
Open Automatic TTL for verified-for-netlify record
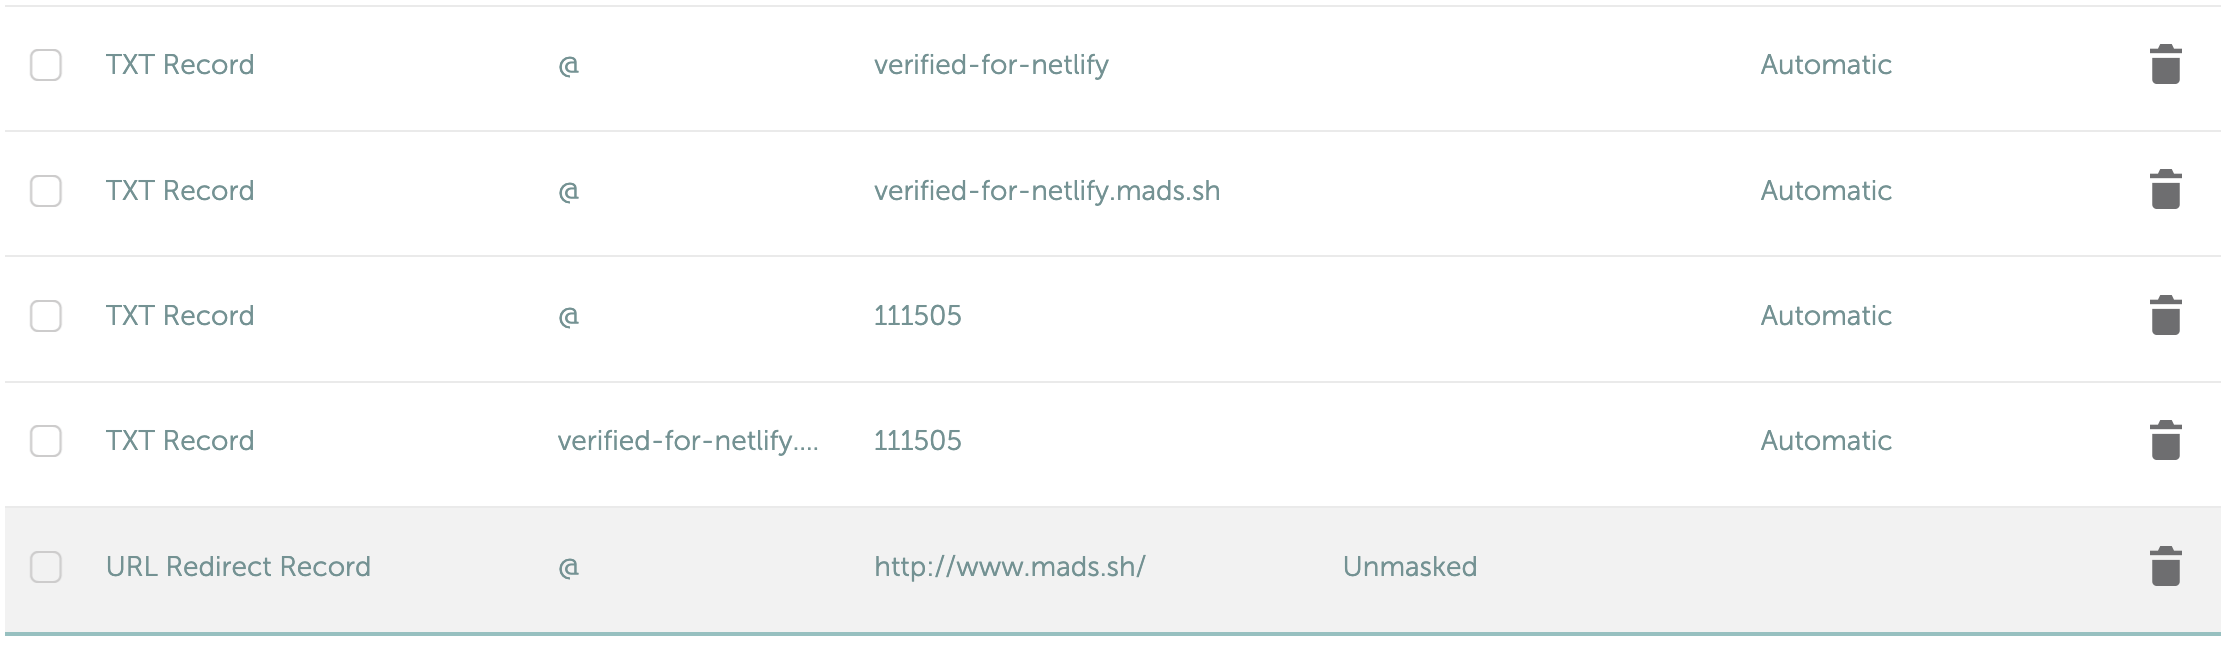(x=1825, y=65)
